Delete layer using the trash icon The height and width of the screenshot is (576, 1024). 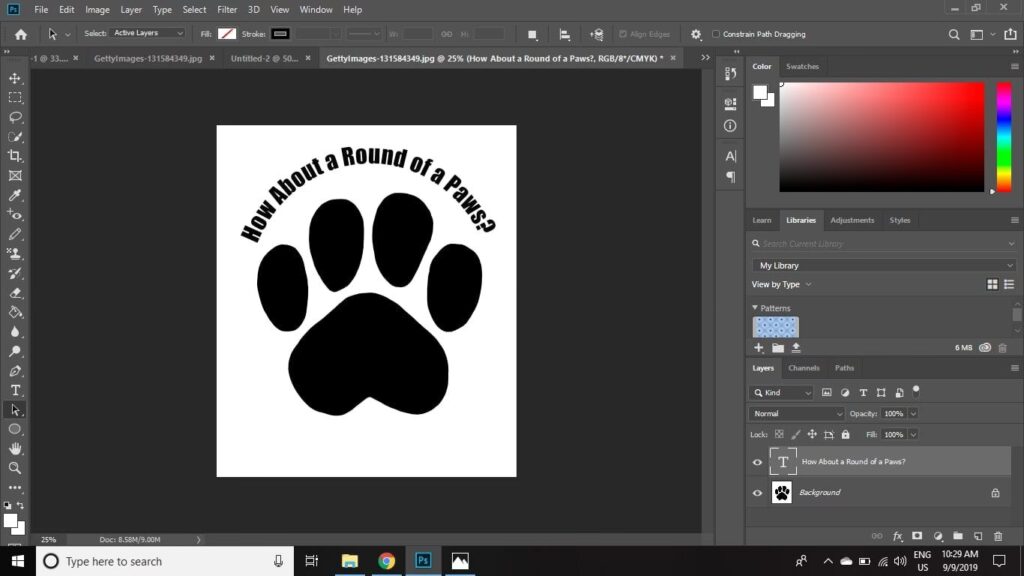(x=997, y=536)
